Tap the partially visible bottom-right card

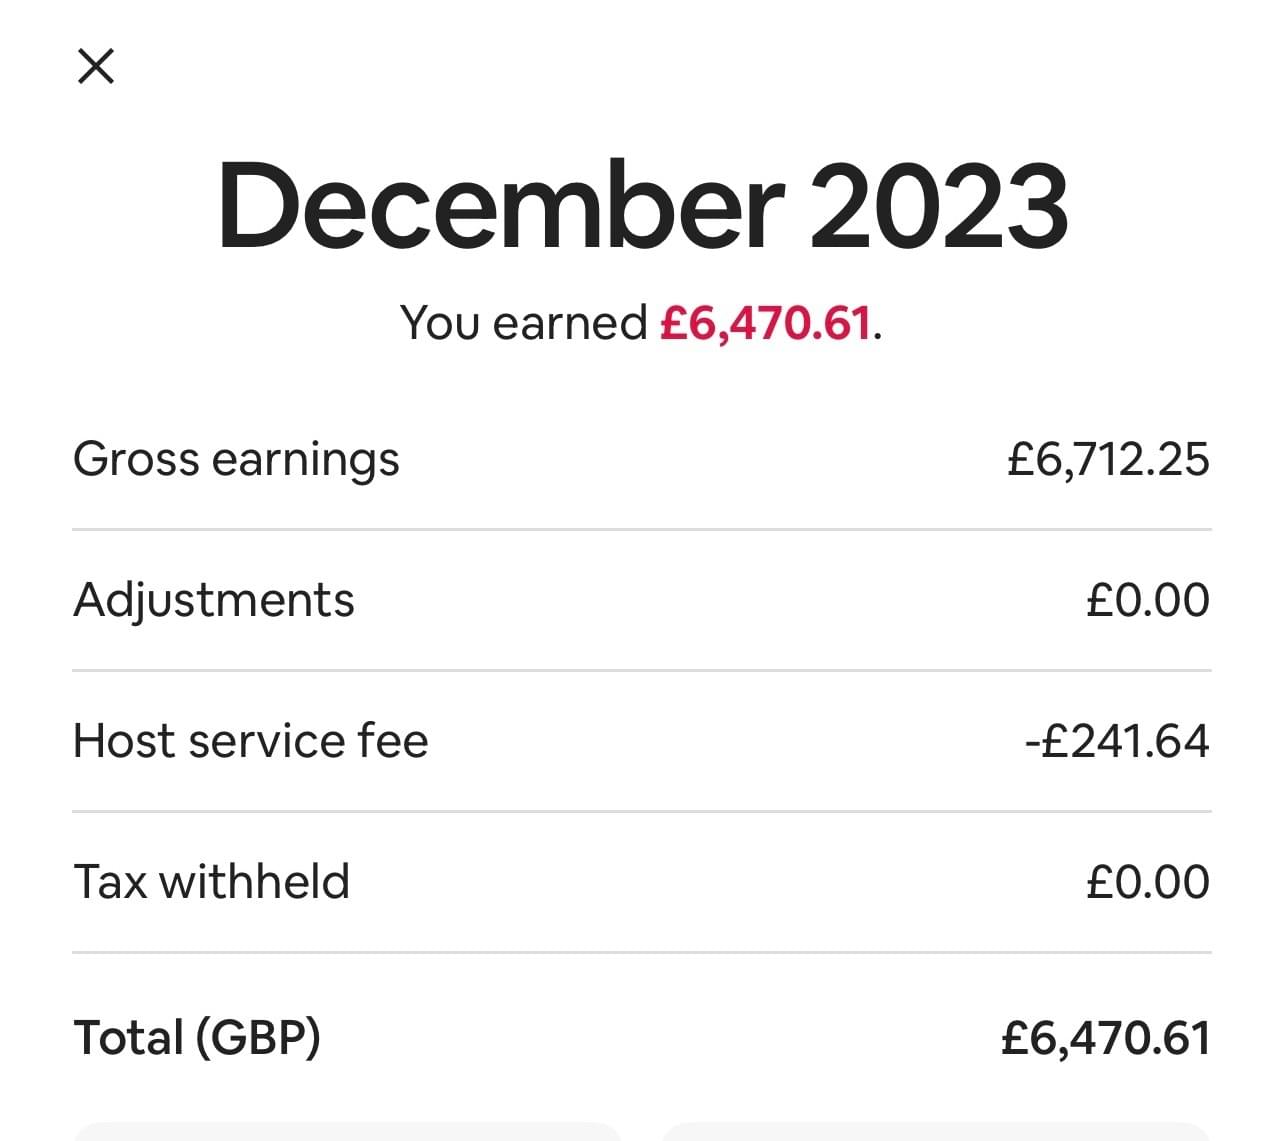click(x=935, y=1132)
